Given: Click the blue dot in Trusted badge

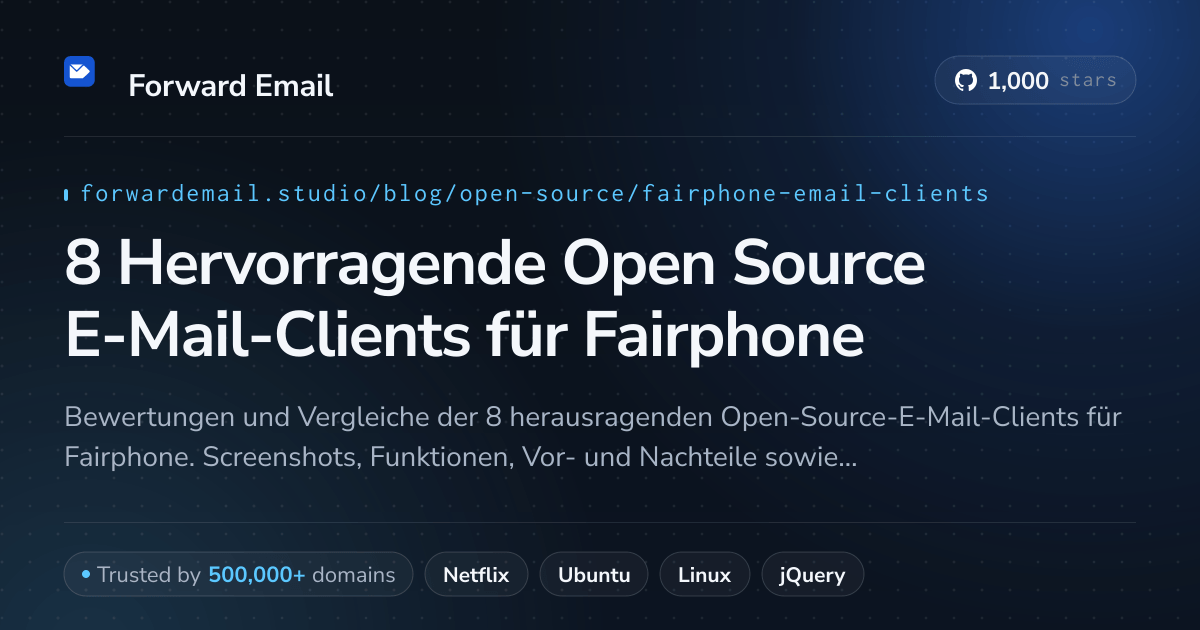Looking at the screenshot, I should click(x=86, y=575).
